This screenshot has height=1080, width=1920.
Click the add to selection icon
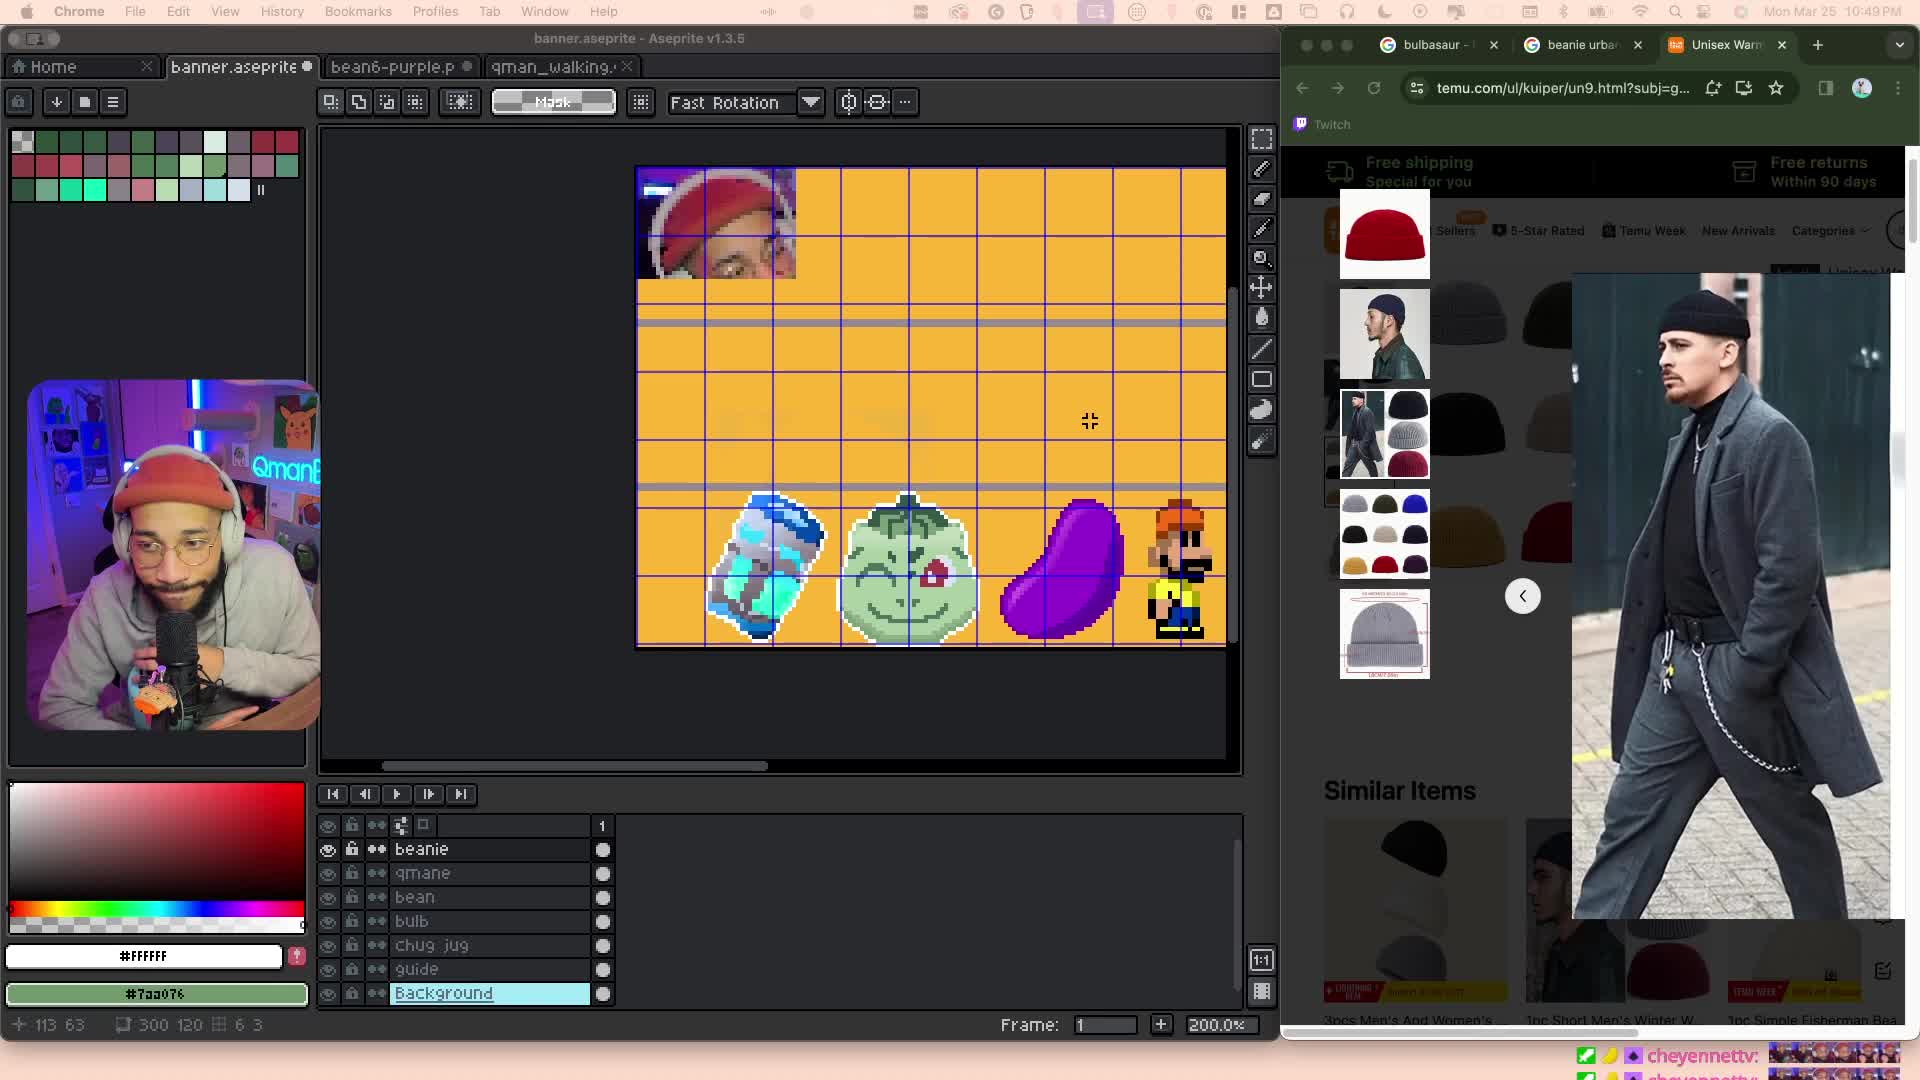pyautogui.click(x=359, y=102)
